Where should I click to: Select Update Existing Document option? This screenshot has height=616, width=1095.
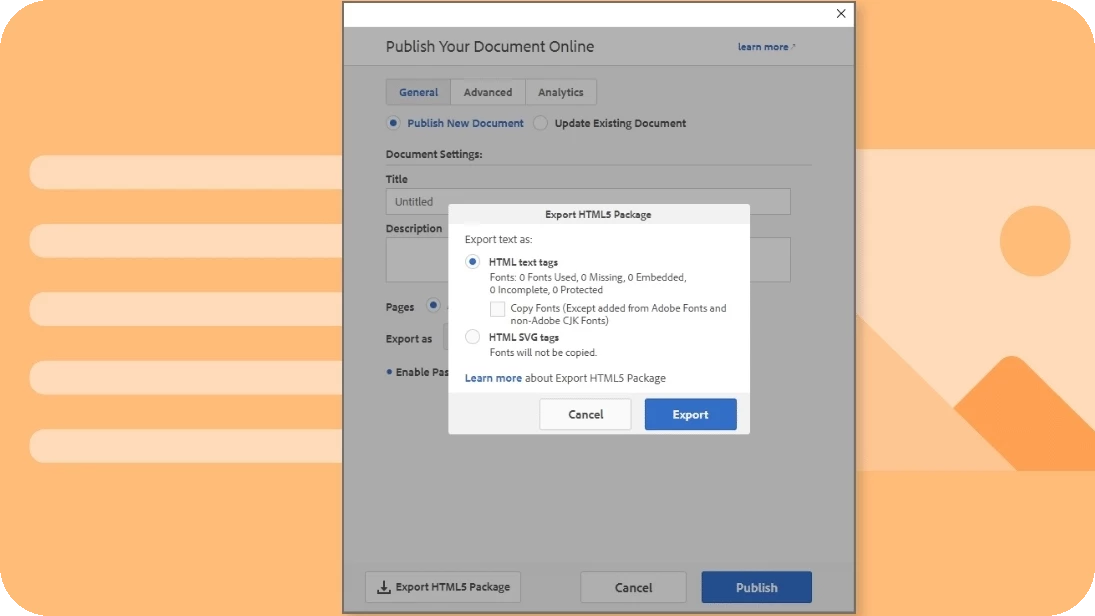[541, 123]
